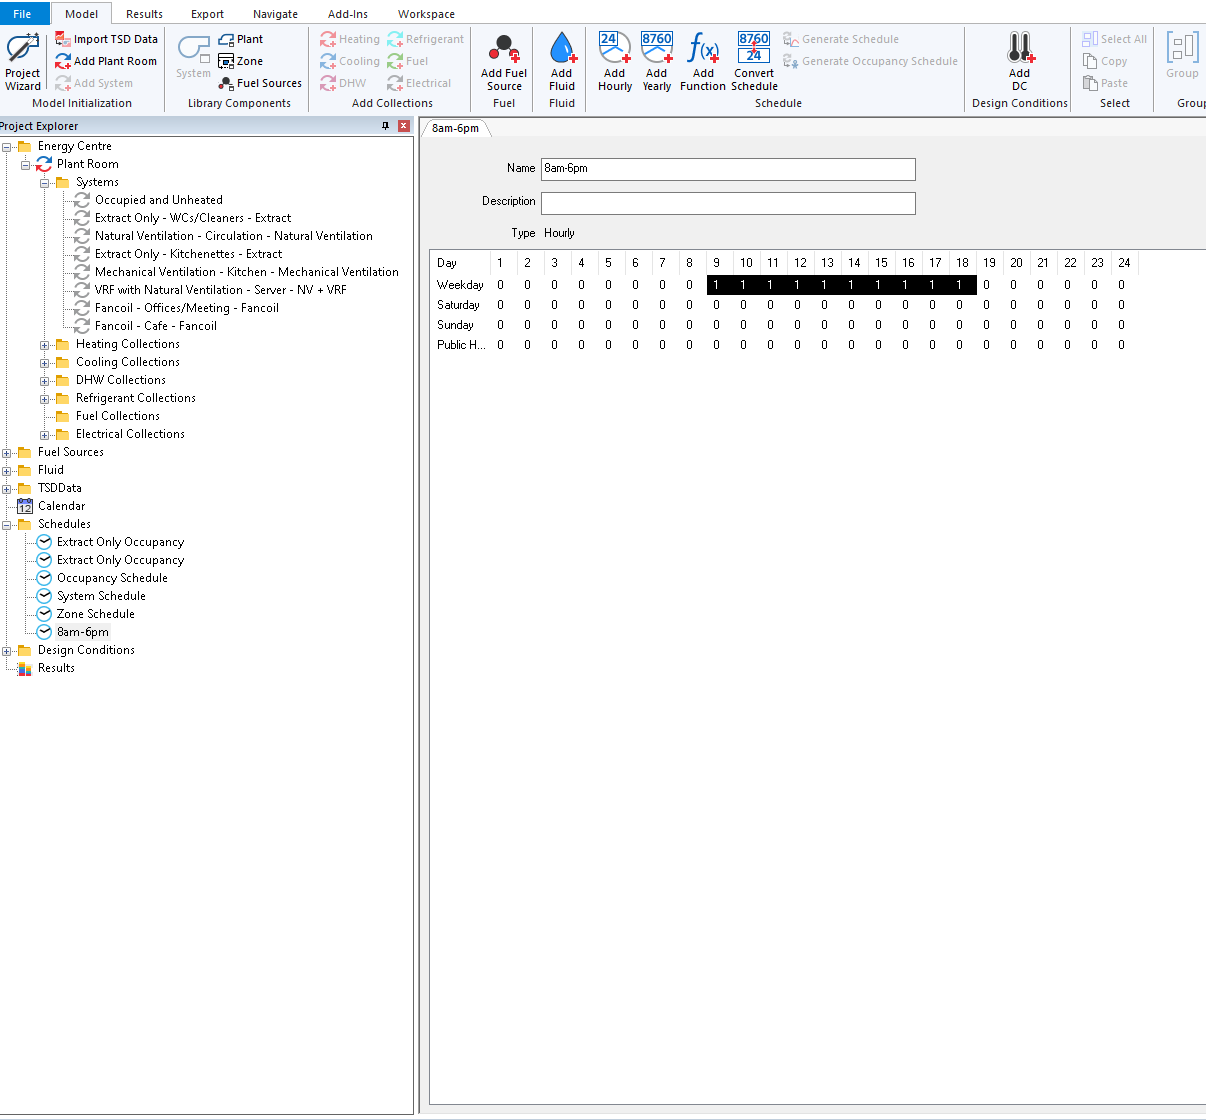Click Import TSD Data in the ribbon
Image resolution: width=1206 pixels, height=1120 pixels.
106,39
